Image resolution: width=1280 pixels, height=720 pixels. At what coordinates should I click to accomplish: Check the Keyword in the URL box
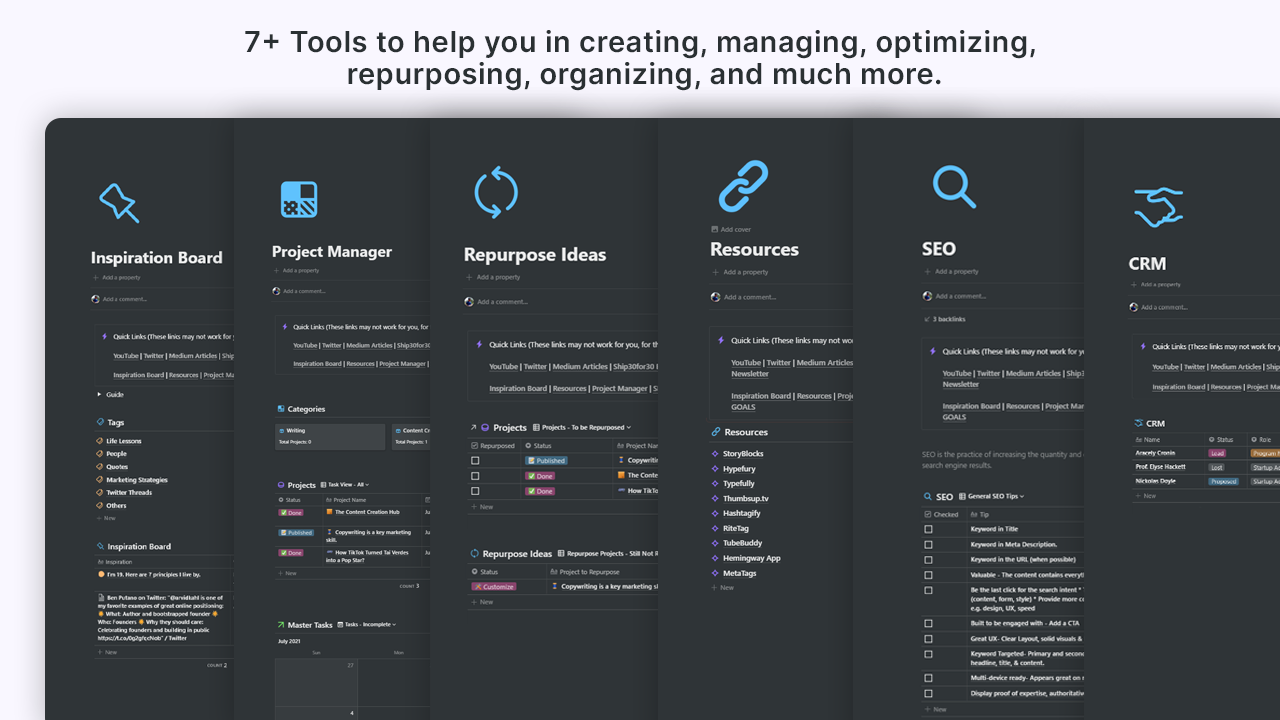pos(928,560)
